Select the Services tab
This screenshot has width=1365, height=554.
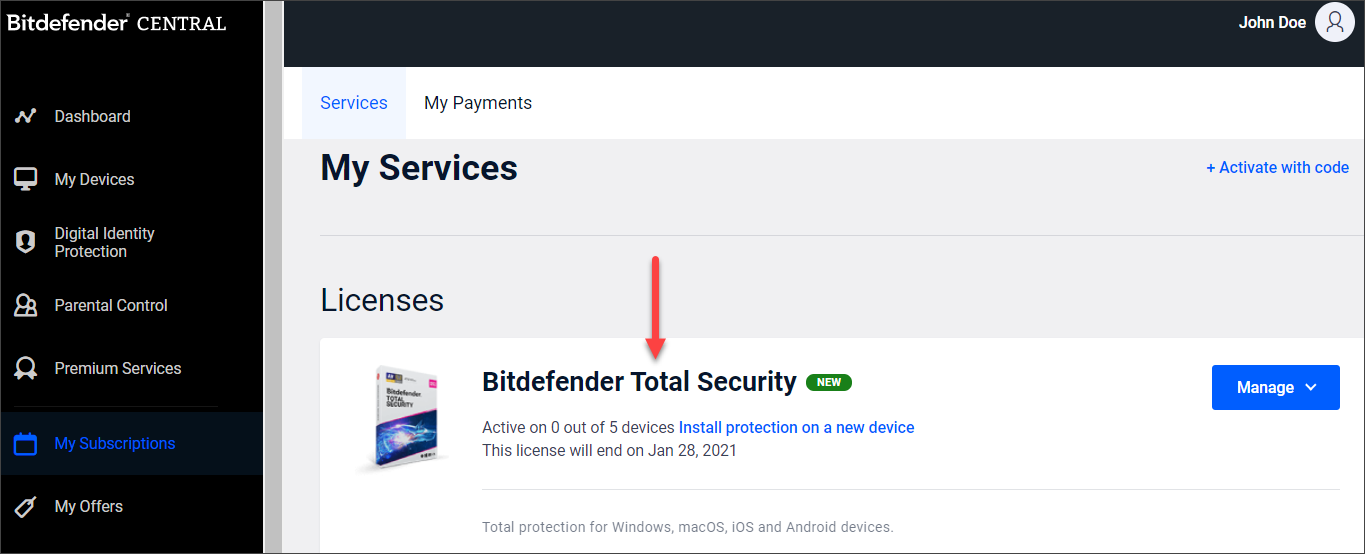tap(354, 103)
